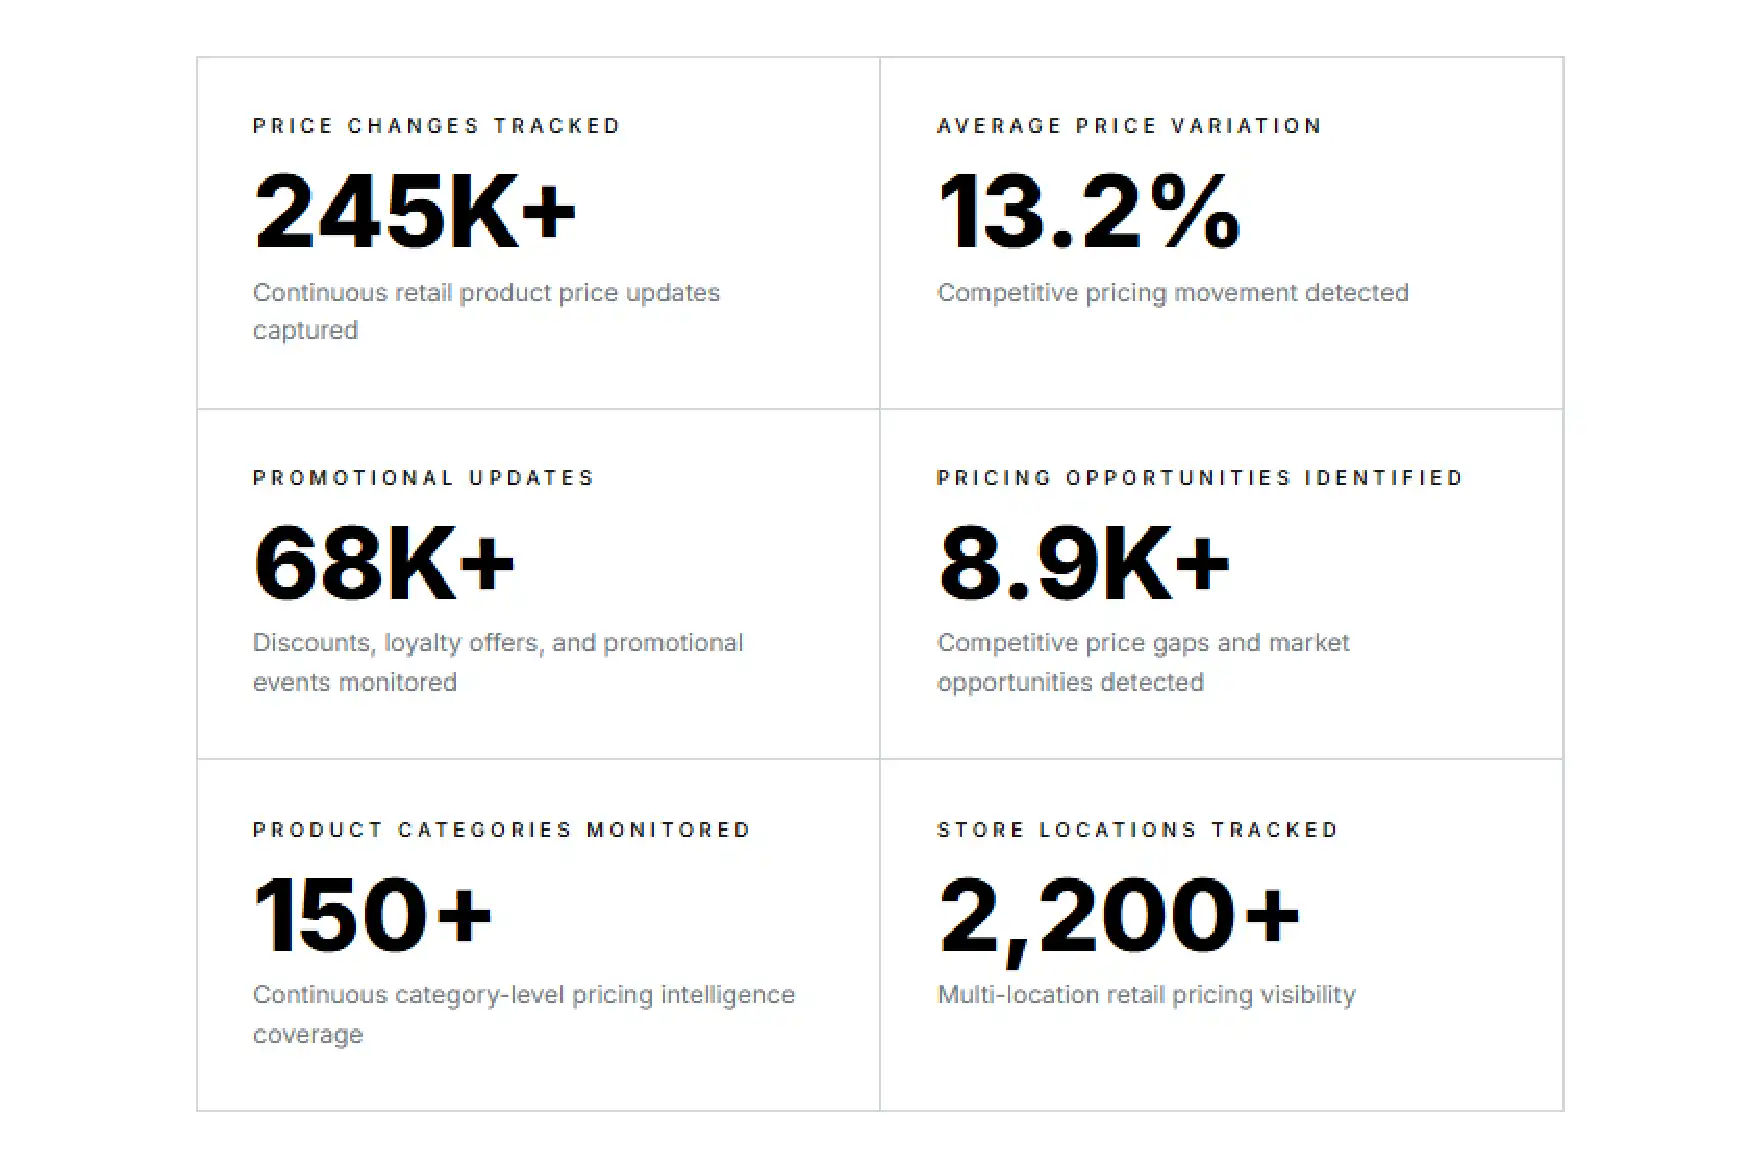1759x1163 pixels.
Task: Click the 'Continuous retail product price updates' description
Action: pyautogui.click(x=486, y=293)
